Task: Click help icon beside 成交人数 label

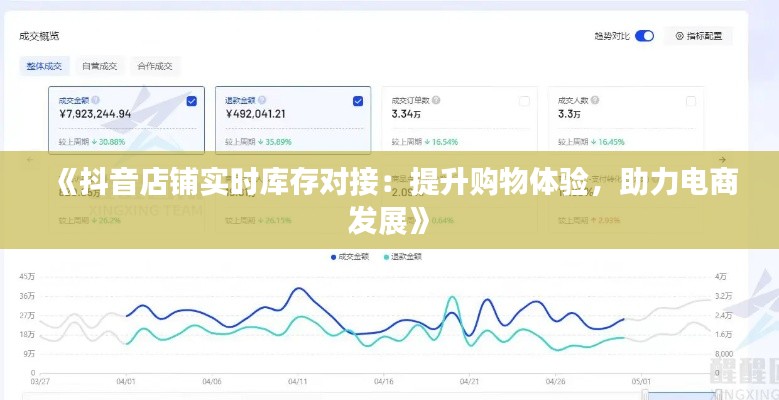Action: coord(595,100)
